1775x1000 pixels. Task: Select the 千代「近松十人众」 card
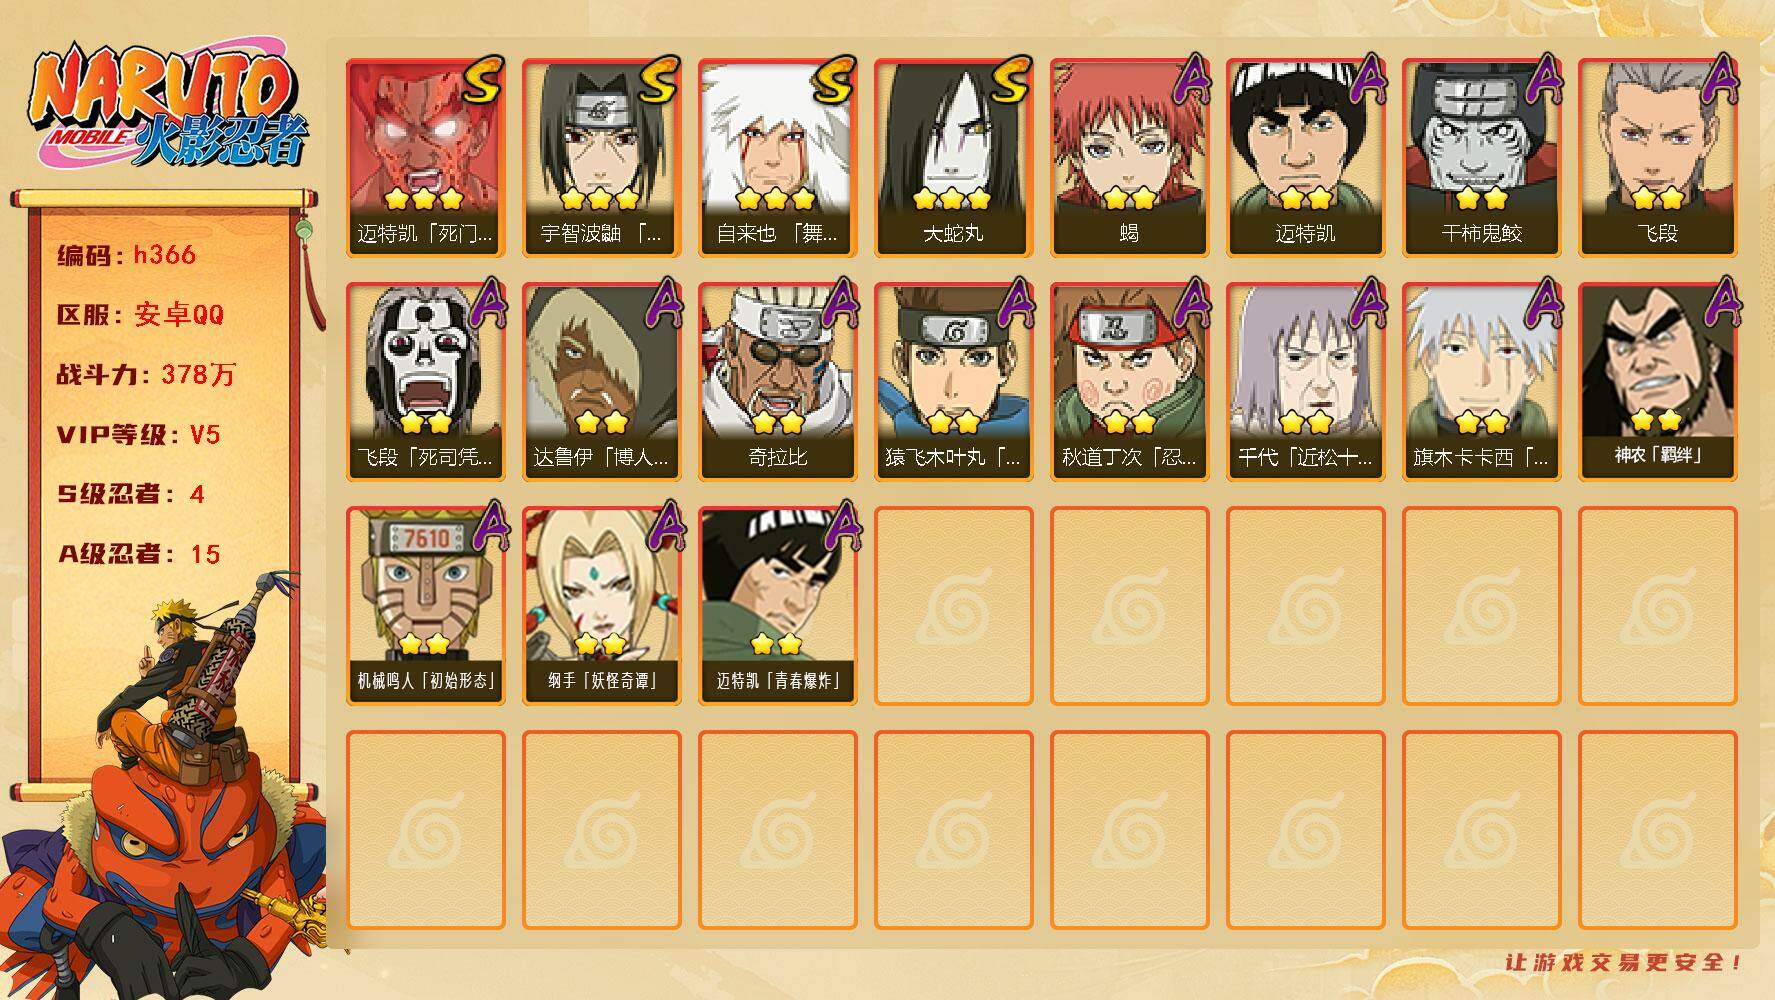(1305, 382)
